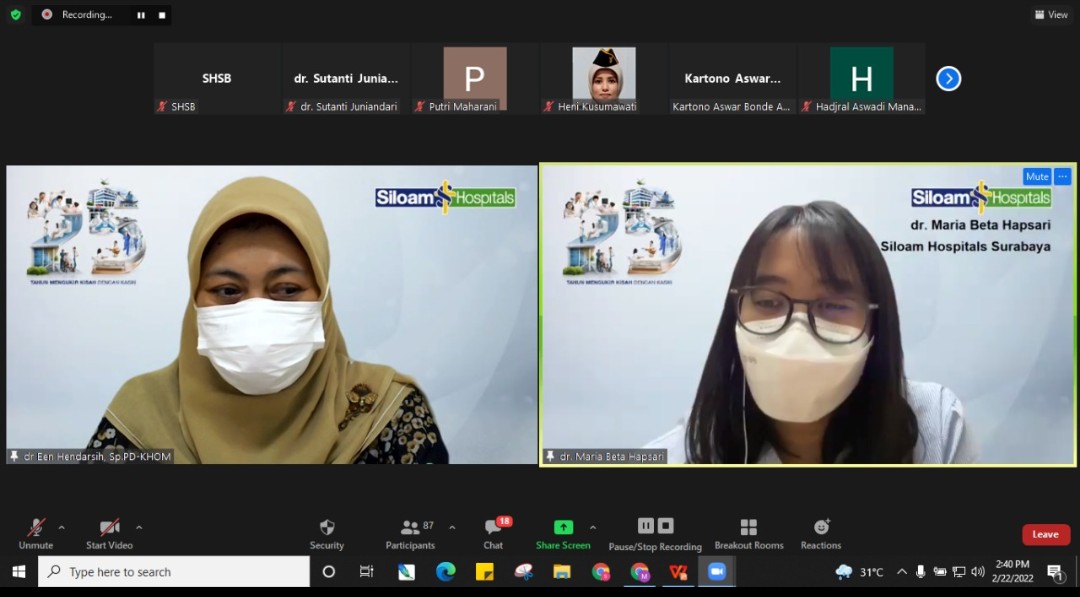The width and height of the screenshot is (1080, 597).
Task: Open the Reactions menu
Action: pyautogui.click(x=820, y=533)
